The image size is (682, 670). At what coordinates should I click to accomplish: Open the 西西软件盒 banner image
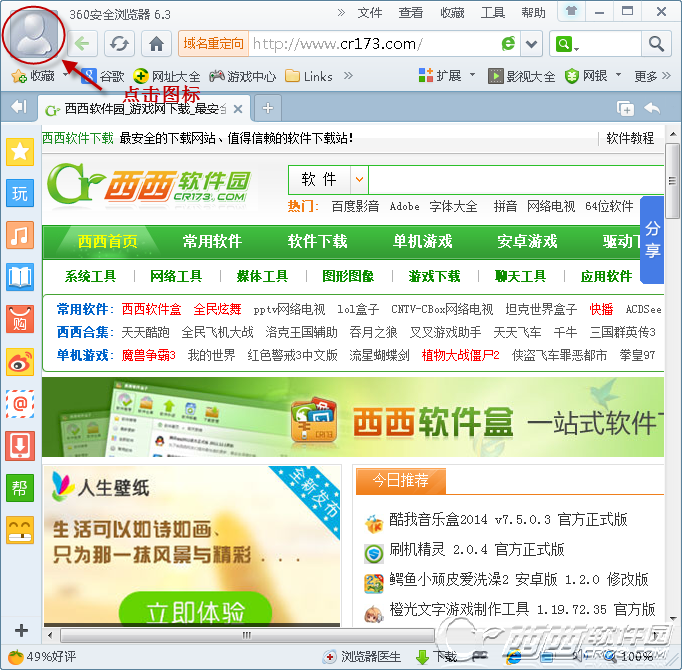353,417
